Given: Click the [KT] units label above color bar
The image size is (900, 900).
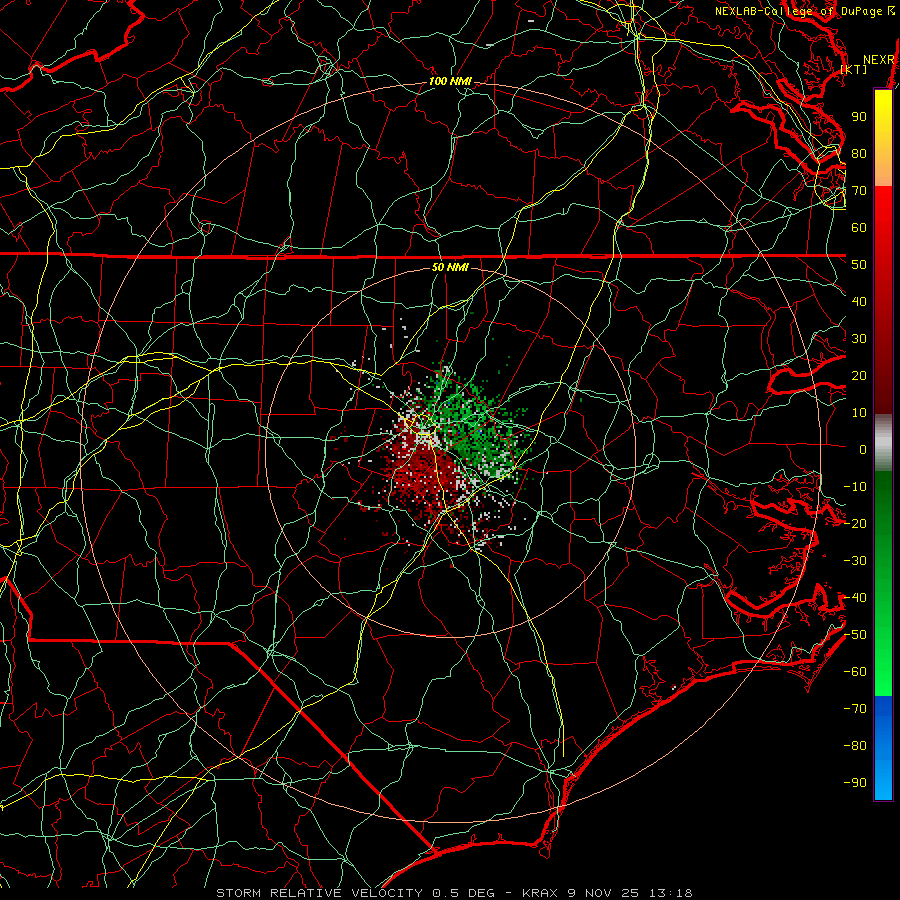Looking at the screenshot, I should coord(854,69).
